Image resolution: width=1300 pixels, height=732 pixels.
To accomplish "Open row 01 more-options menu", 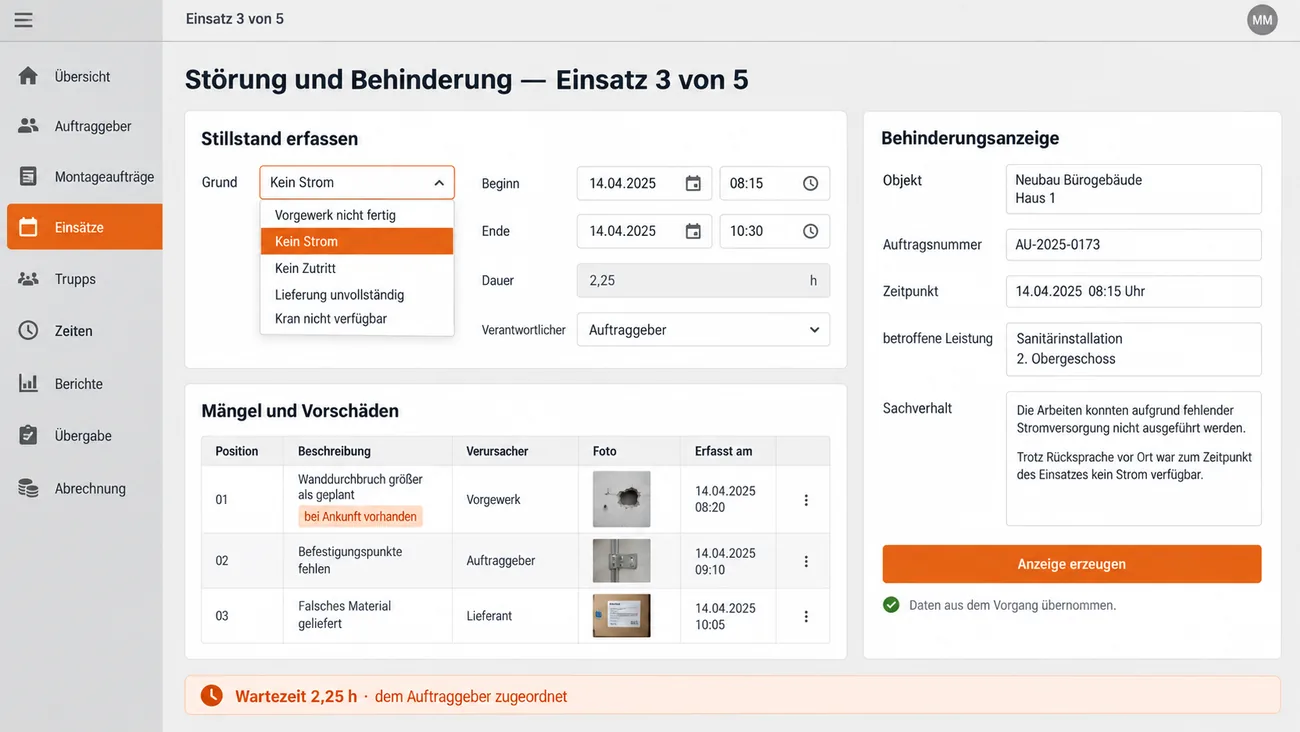I will (806, 500).
